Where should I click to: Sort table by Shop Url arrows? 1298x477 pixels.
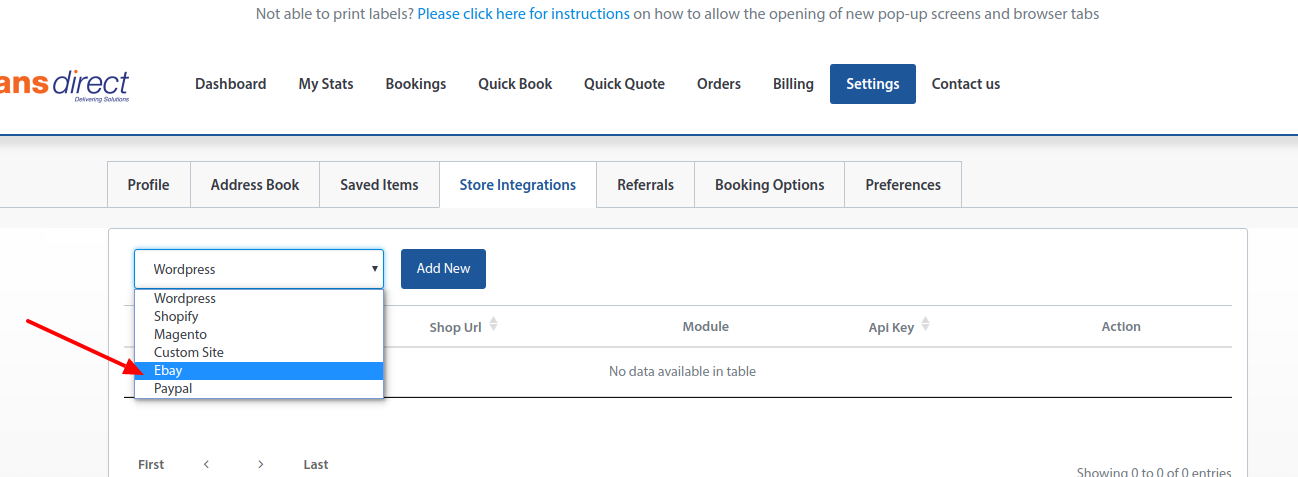[493, 326]
